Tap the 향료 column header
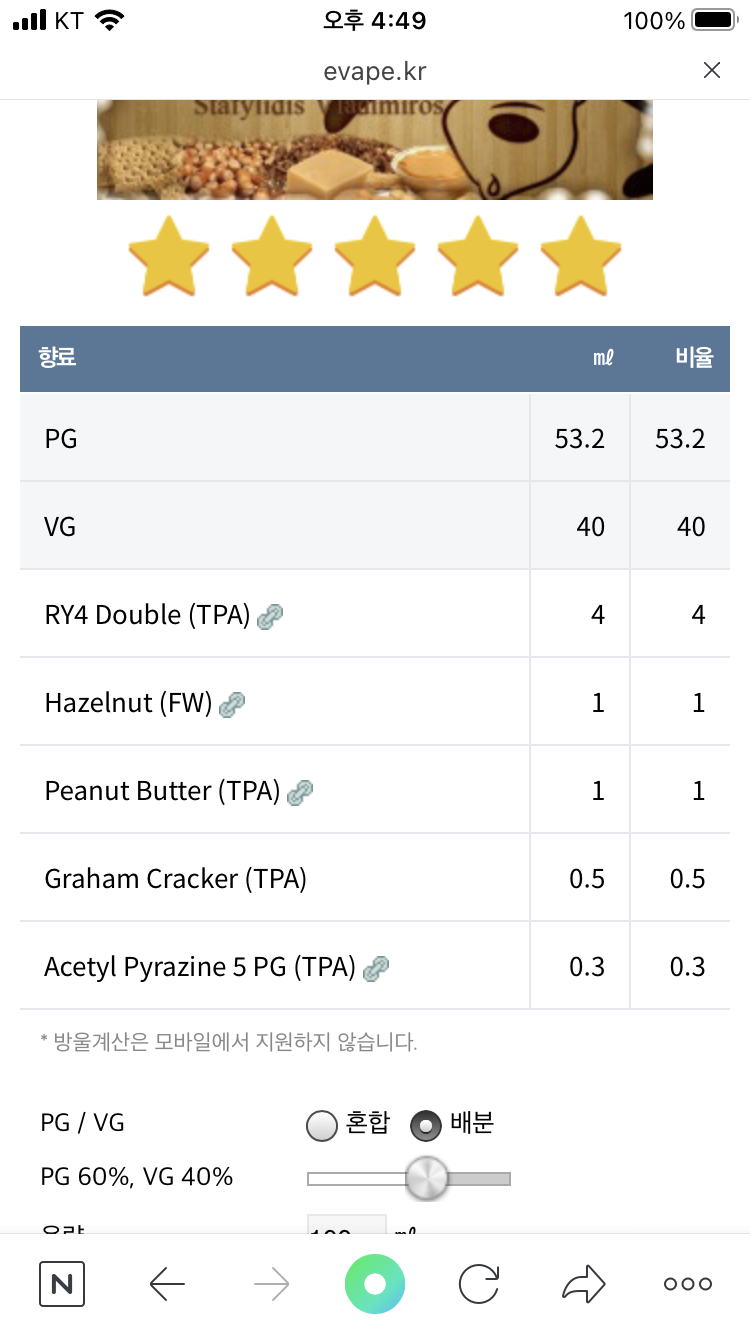 pos(58,358)
